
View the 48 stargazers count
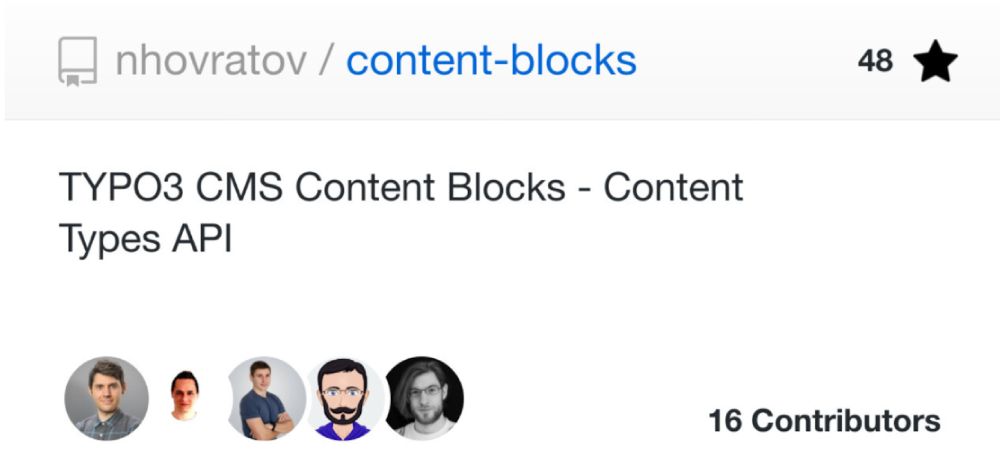click(875, 61)
